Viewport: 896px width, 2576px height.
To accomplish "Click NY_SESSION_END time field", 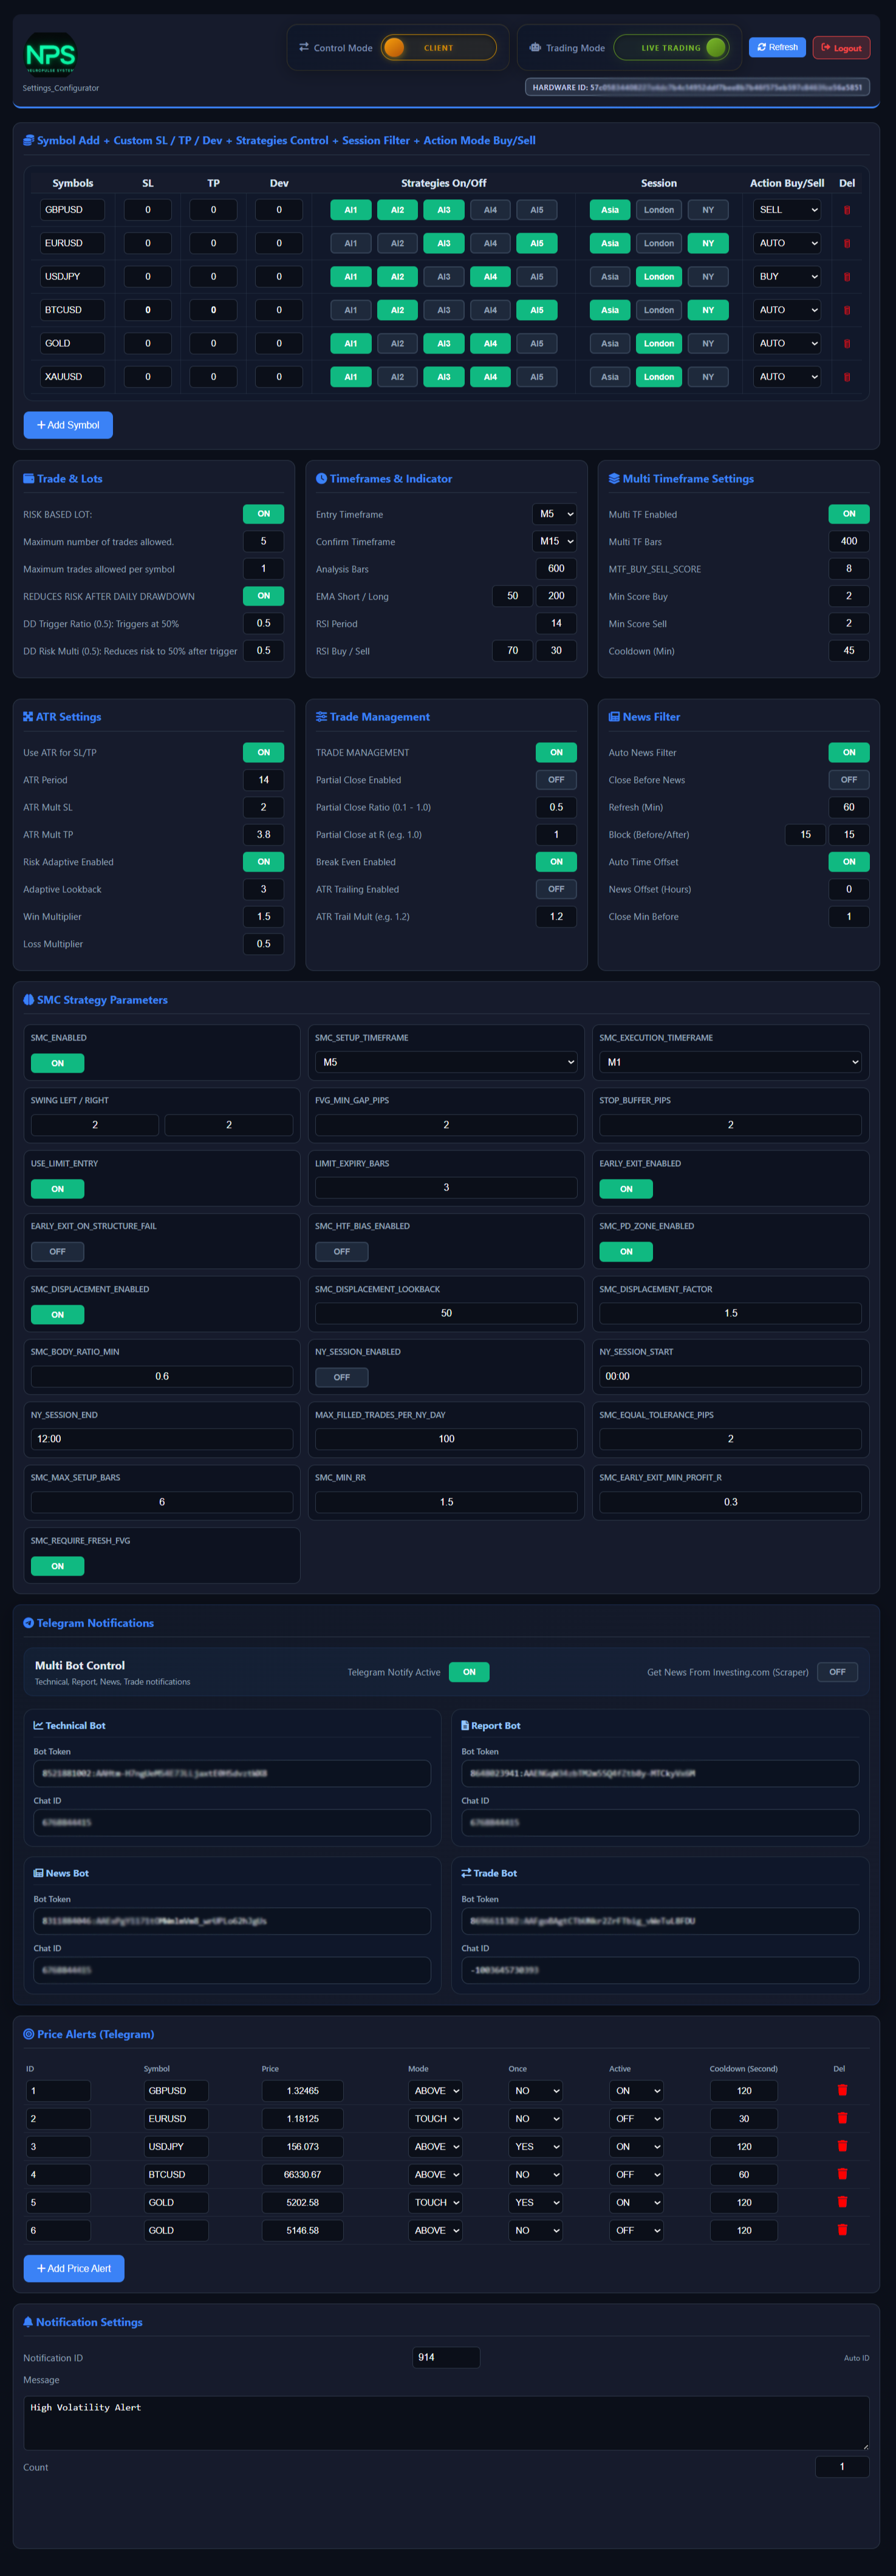I will 162,1439.
